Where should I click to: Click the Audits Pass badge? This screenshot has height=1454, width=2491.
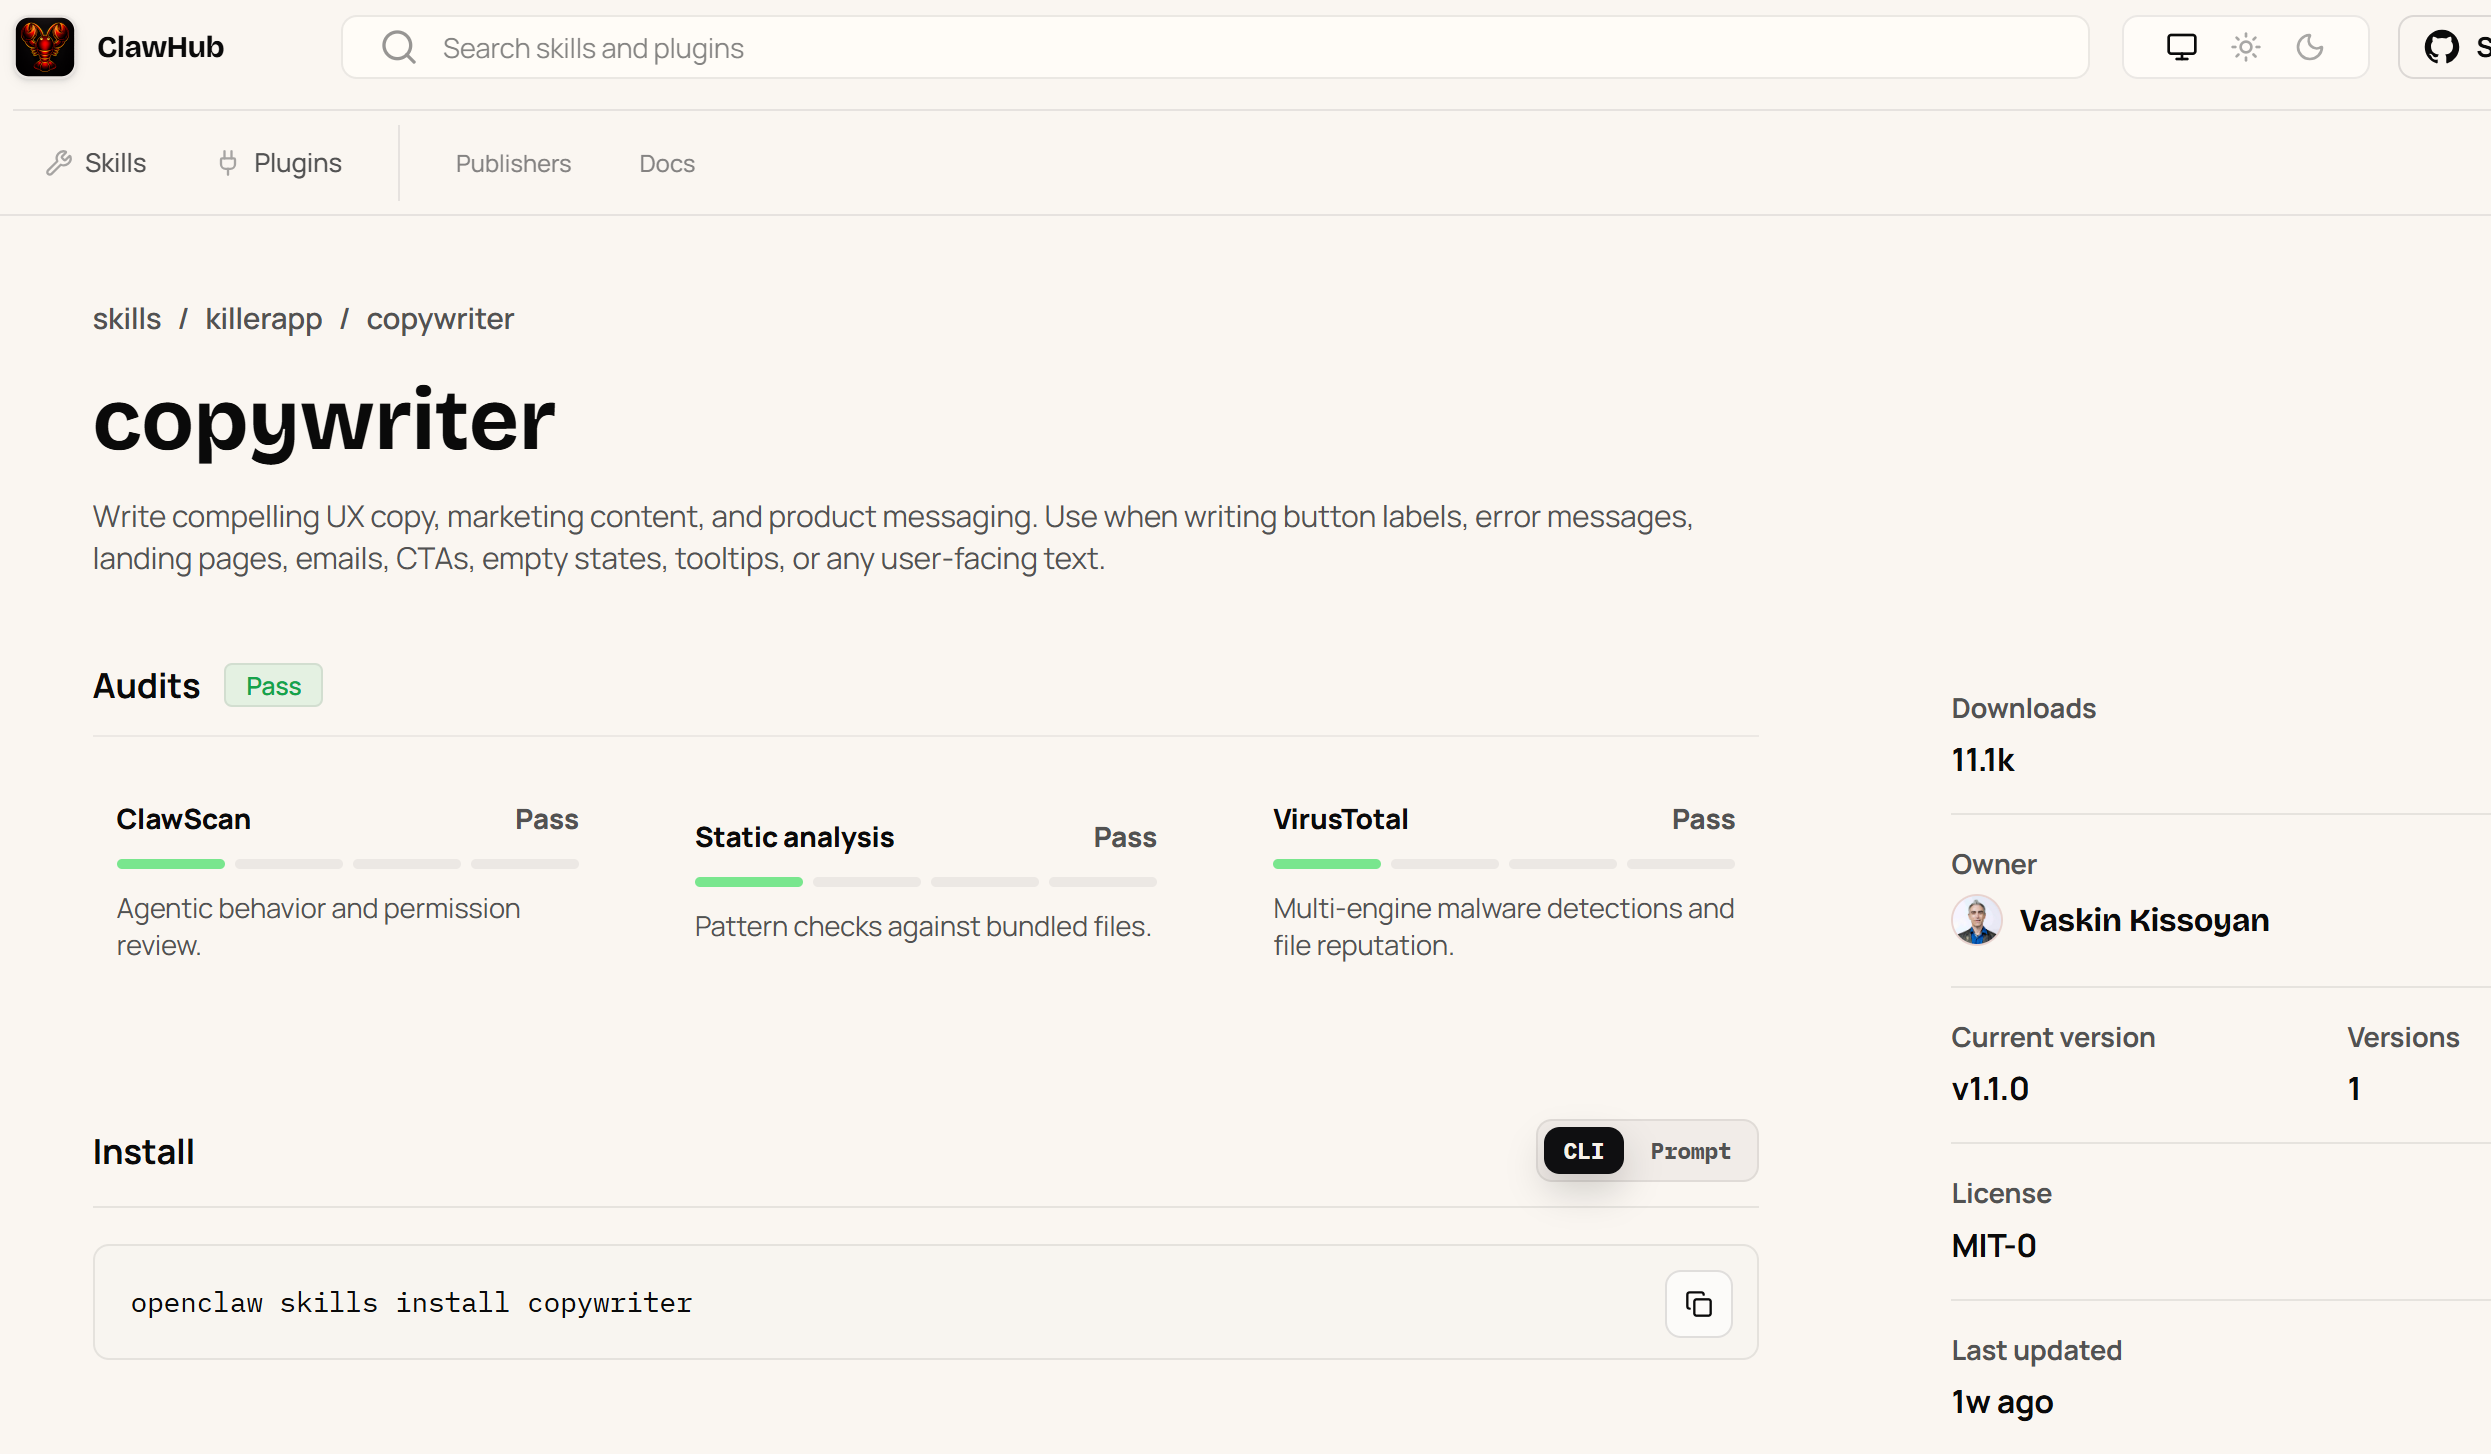pos(273,686)
